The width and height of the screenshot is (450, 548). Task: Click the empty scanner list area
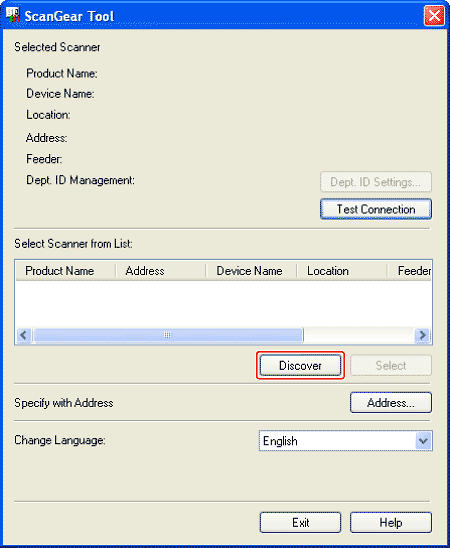(224, 303)
